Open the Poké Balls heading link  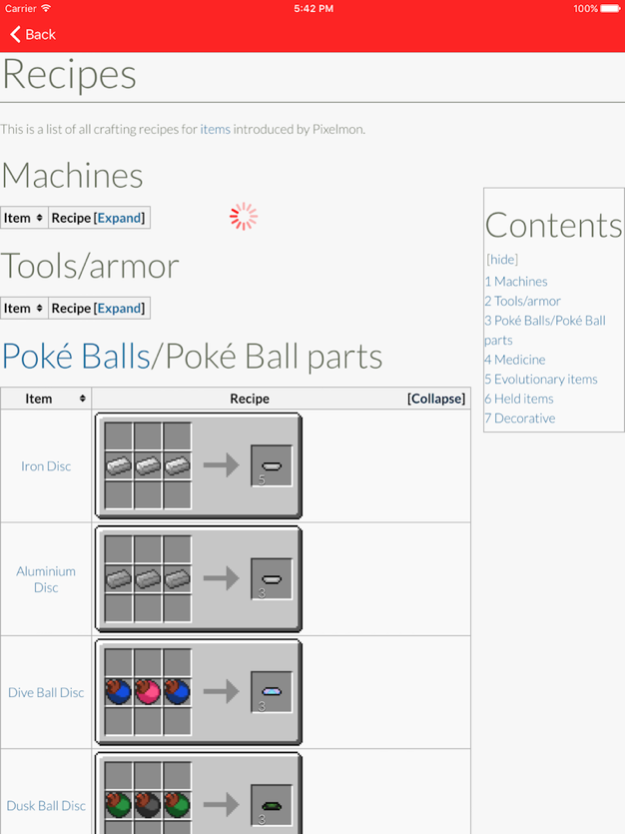pos(77,356)
